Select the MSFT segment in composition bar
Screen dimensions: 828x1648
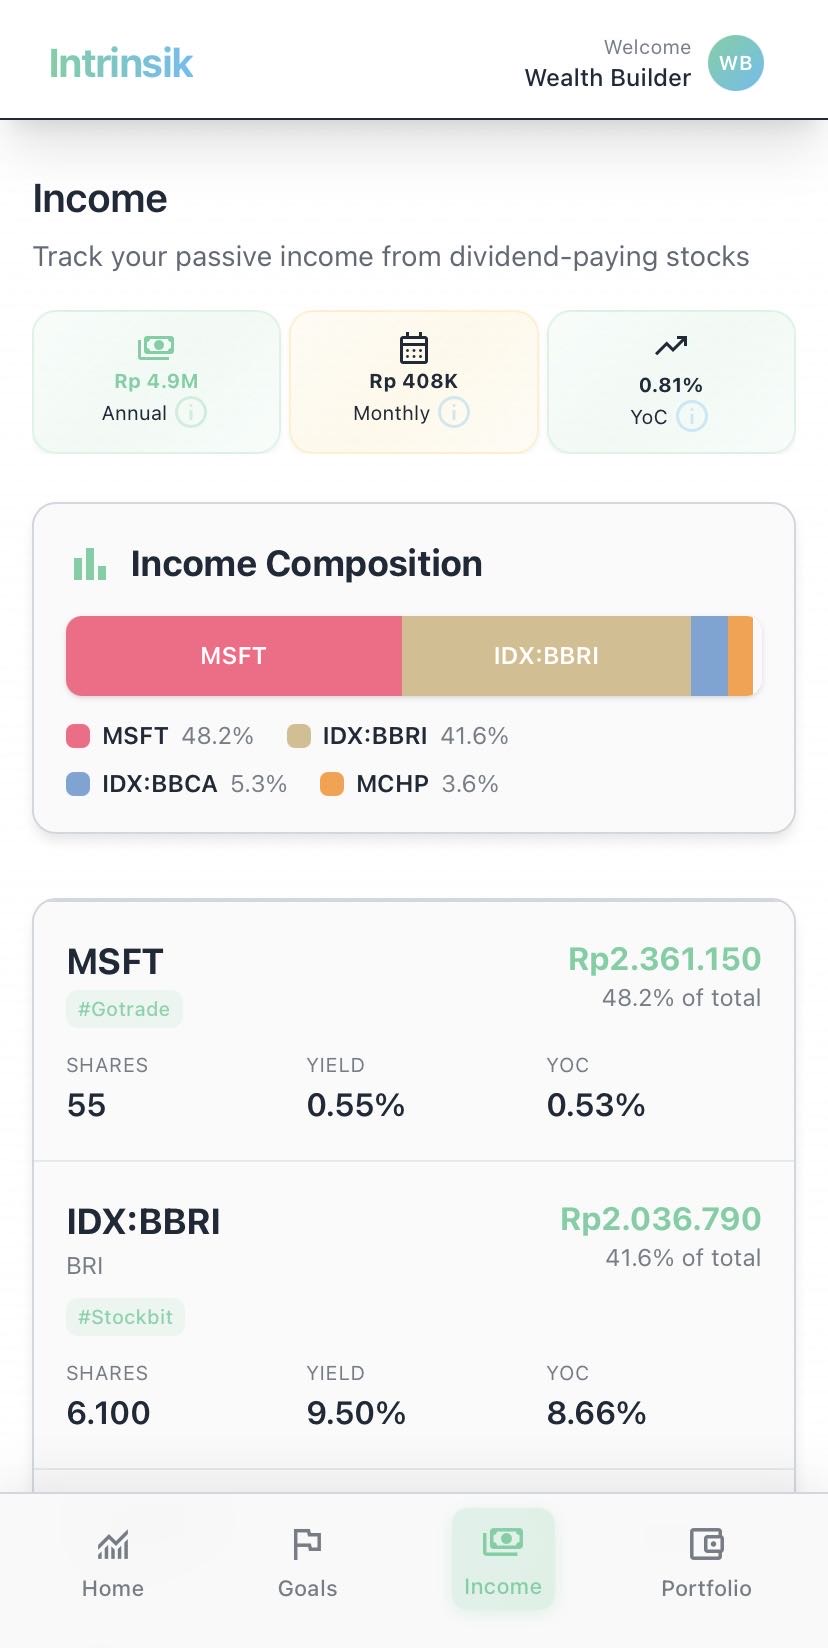[x=234, y=656]
